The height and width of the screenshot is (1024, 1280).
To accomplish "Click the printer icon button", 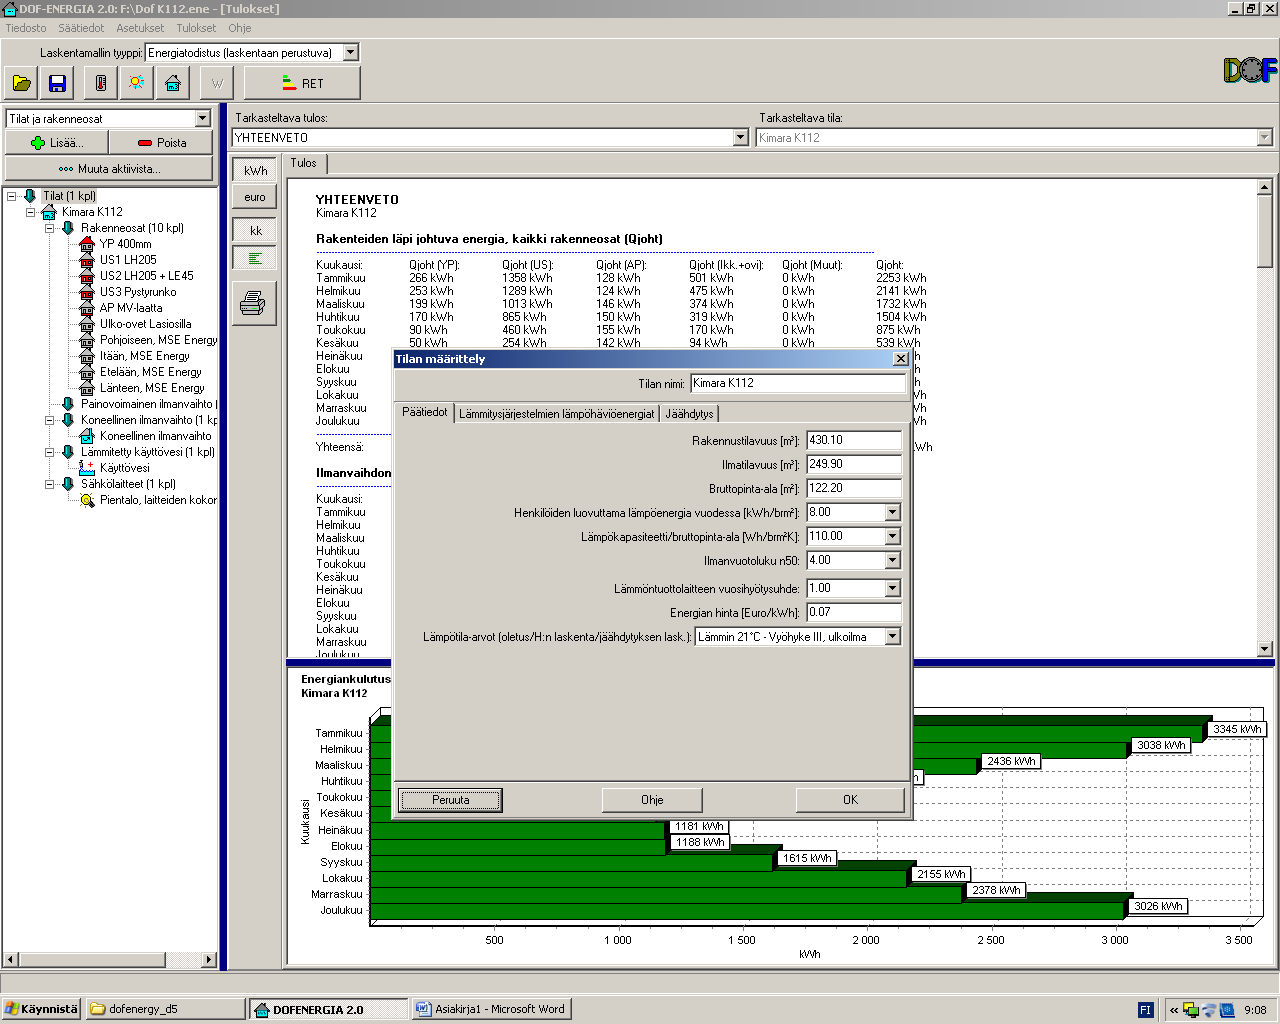I will click(x=254, y=302).
